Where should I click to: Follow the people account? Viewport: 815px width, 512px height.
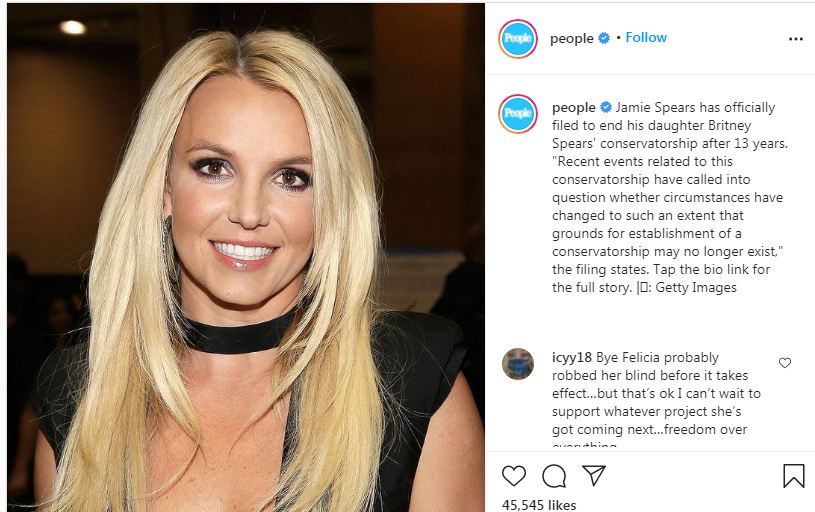coord(646,37)
